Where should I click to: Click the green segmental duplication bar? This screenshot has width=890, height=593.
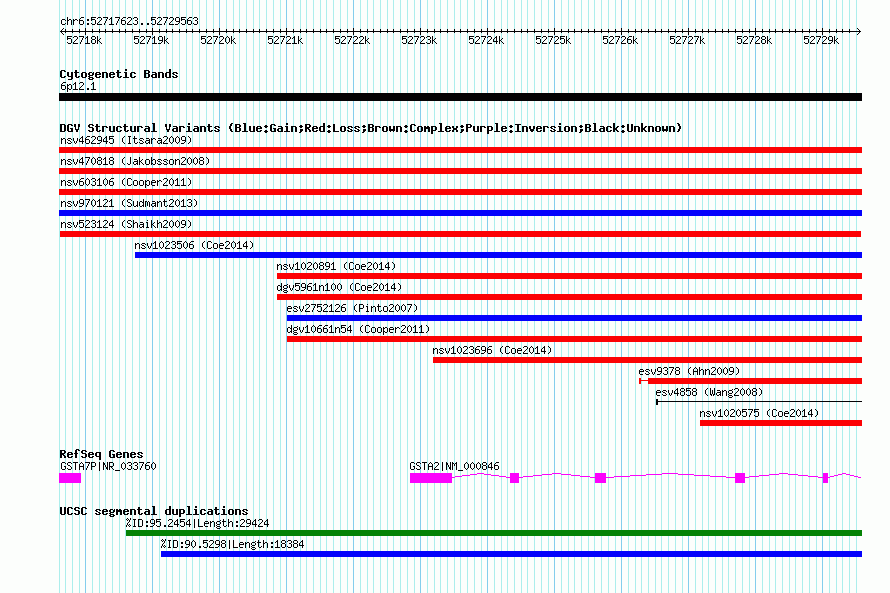pyautogui.click(x=494, y=533)
